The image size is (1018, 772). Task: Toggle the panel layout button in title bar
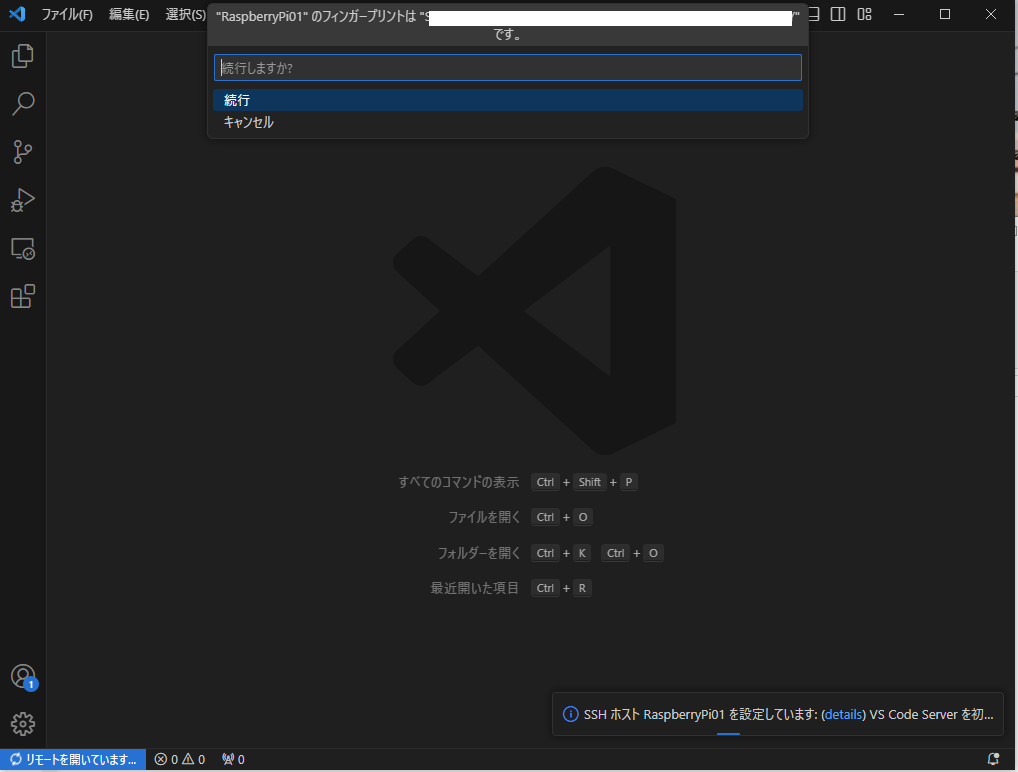[814, 14]
